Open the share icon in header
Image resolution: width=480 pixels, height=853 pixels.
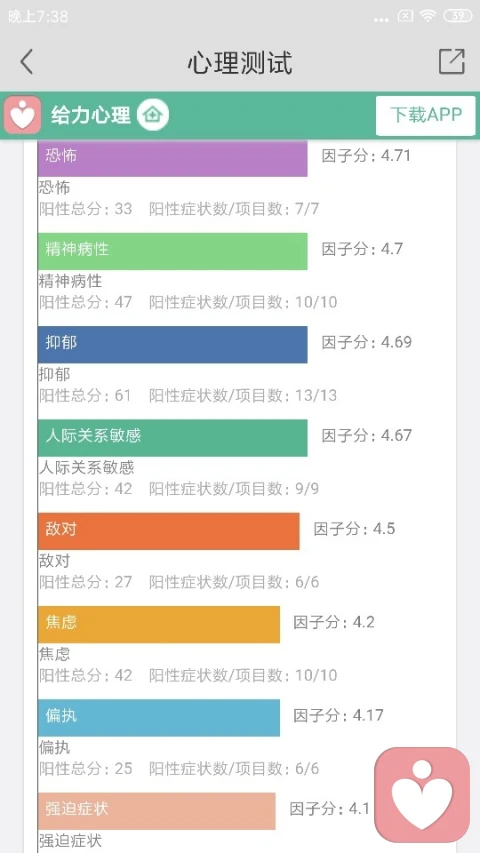(452, 61)
